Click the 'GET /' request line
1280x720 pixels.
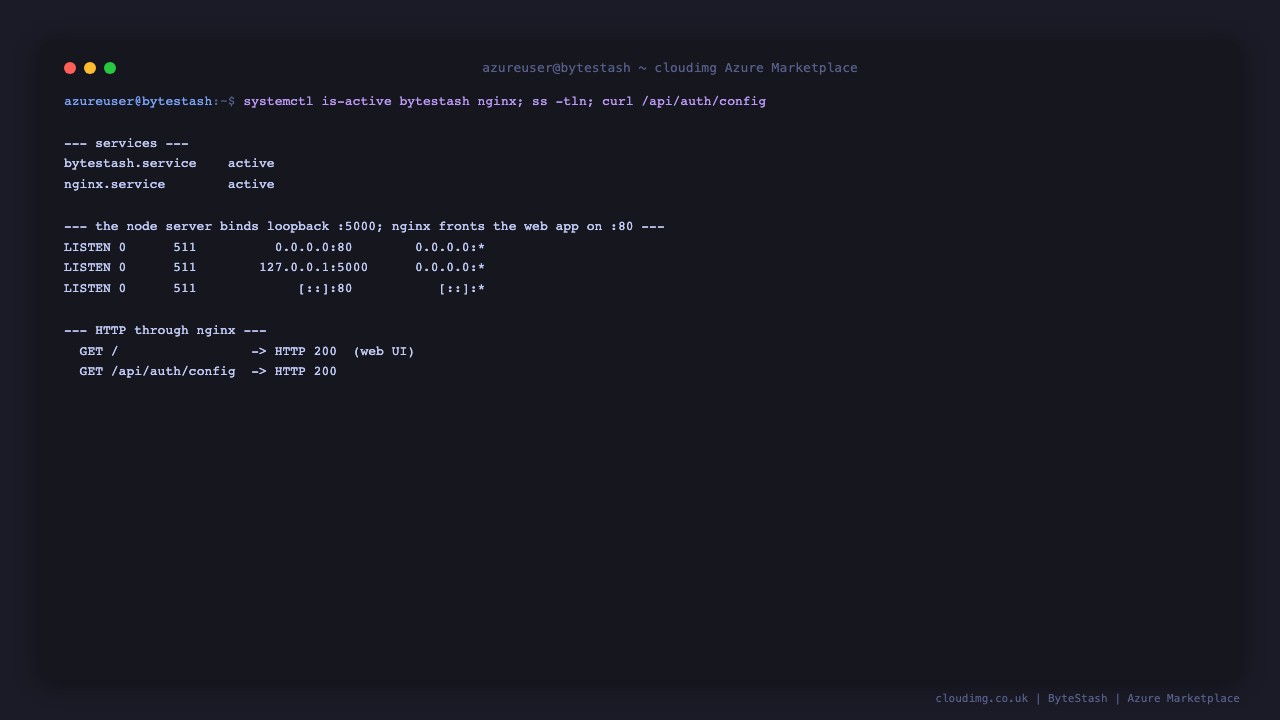(x=247, y=351)
